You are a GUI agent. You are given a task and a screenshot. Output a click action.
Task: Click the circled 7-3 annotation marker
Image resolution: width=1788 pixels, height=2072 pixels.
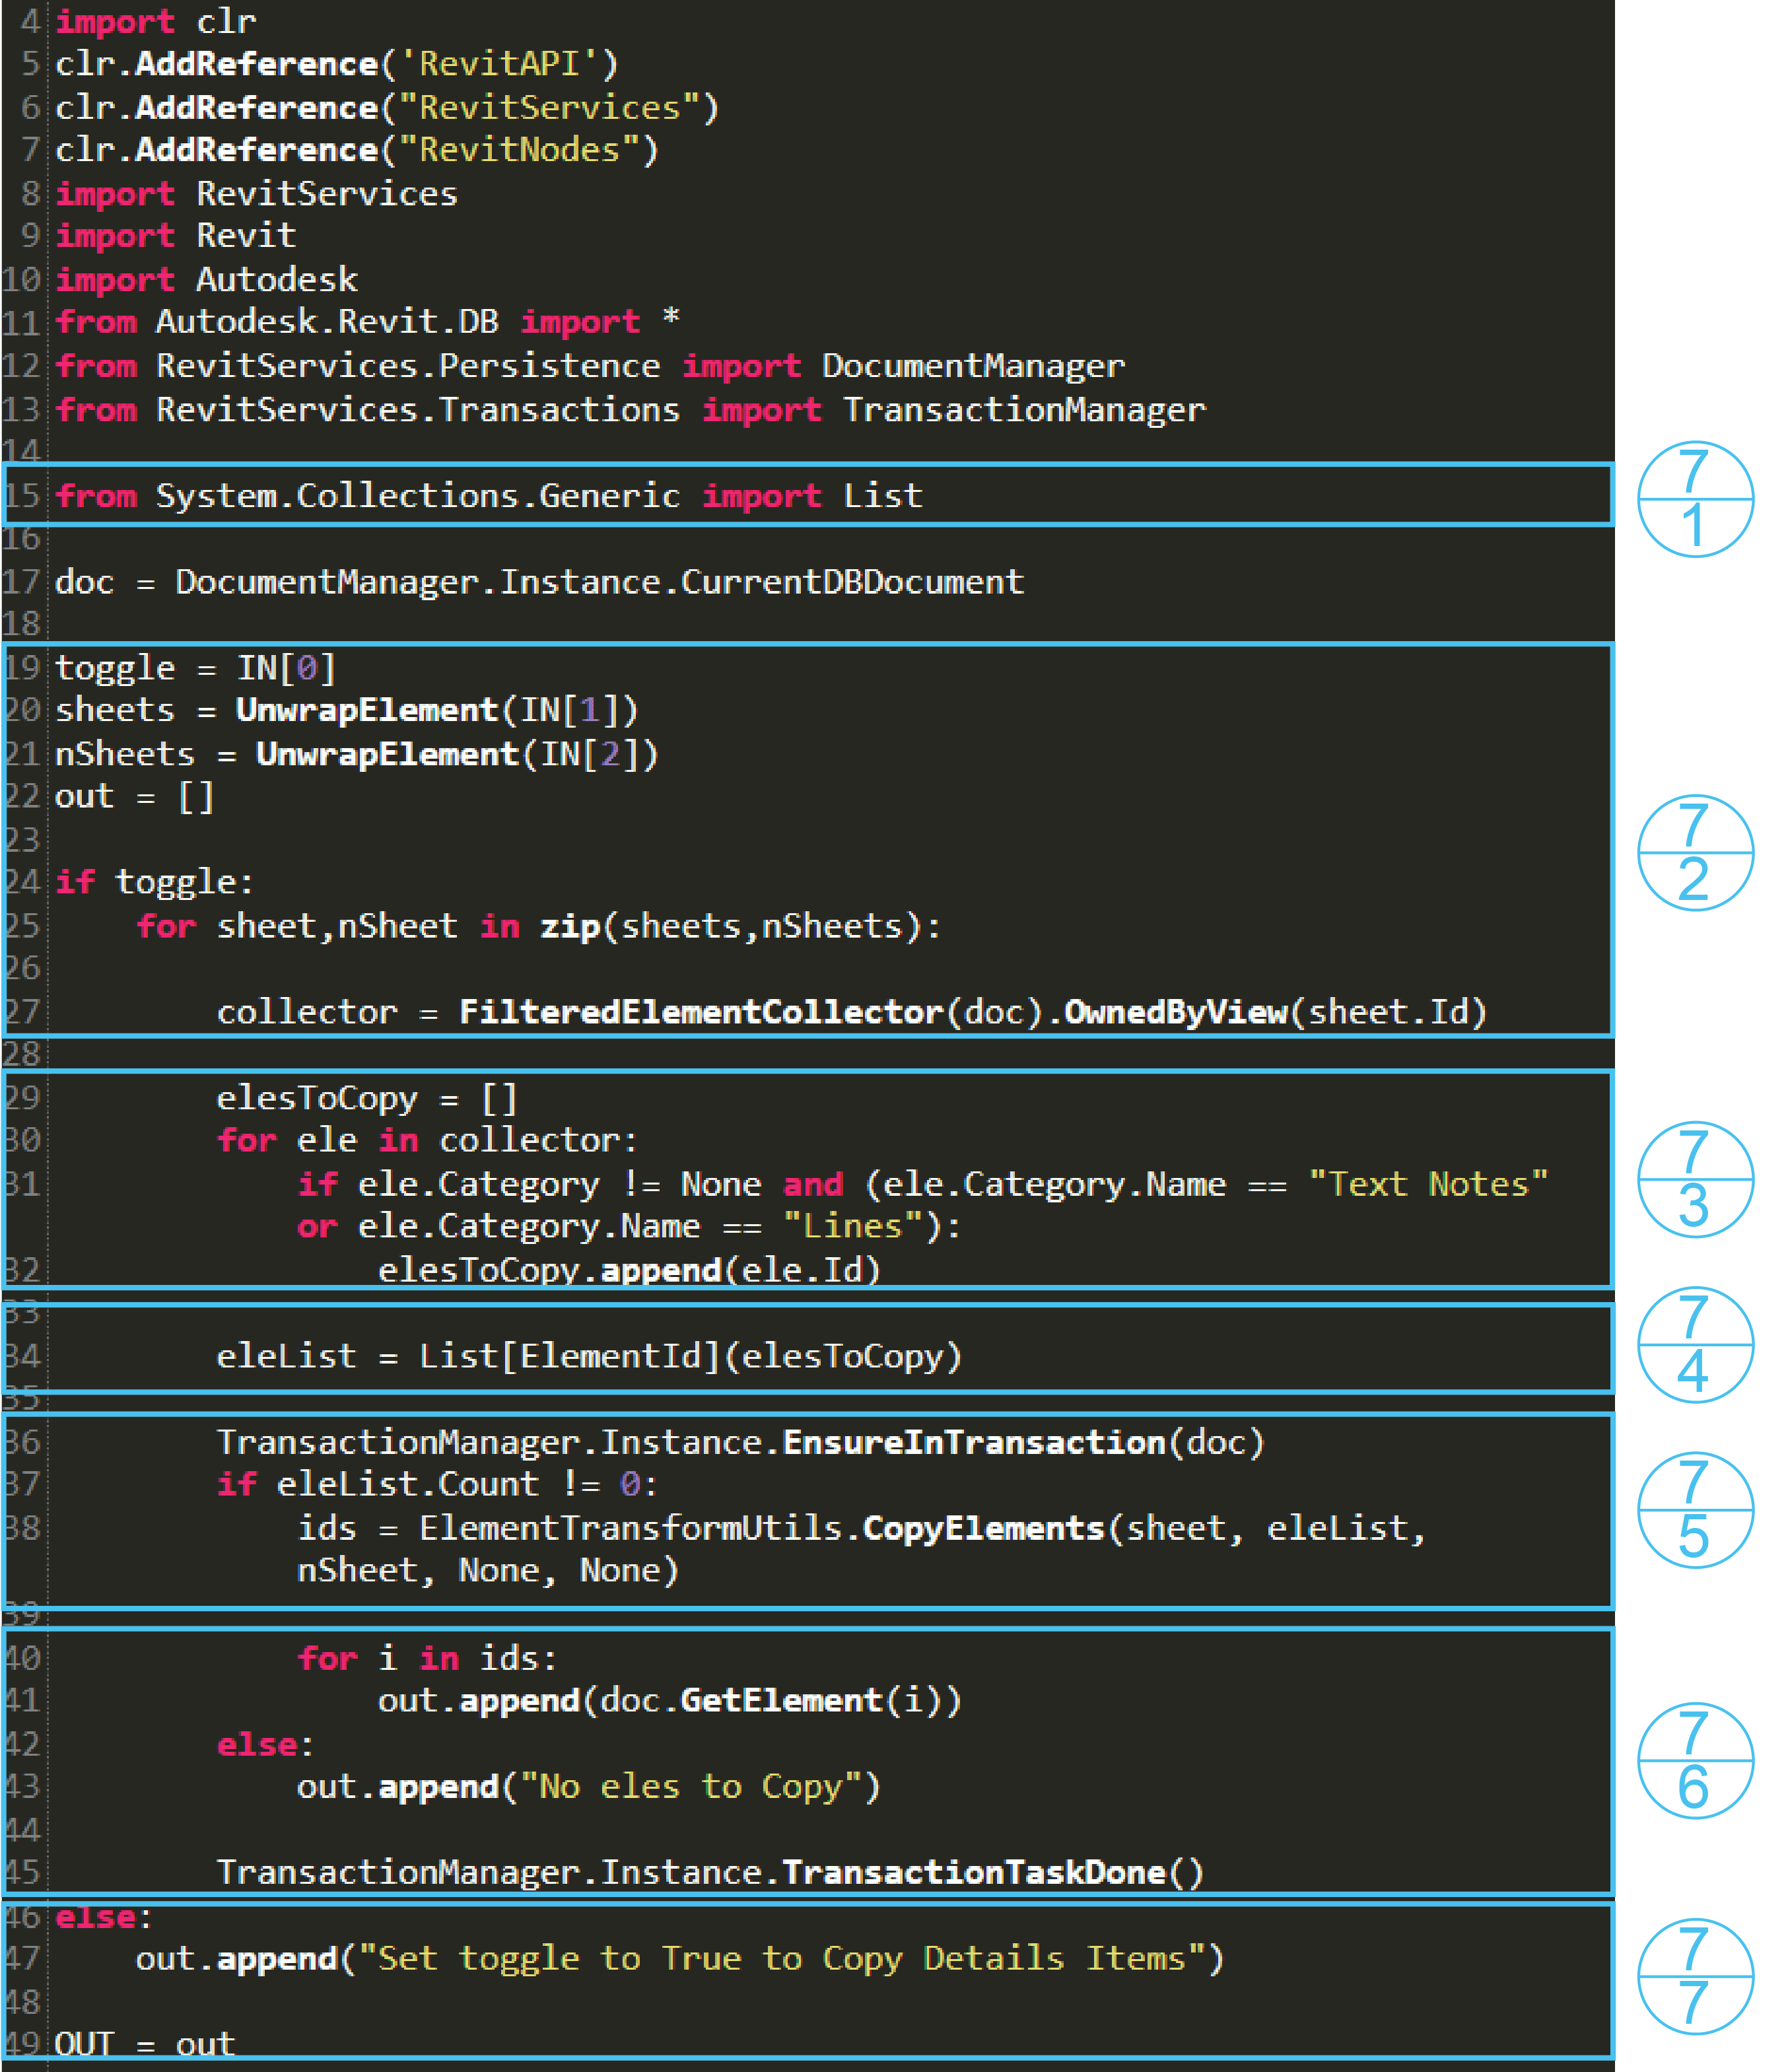[1695, 1180]
